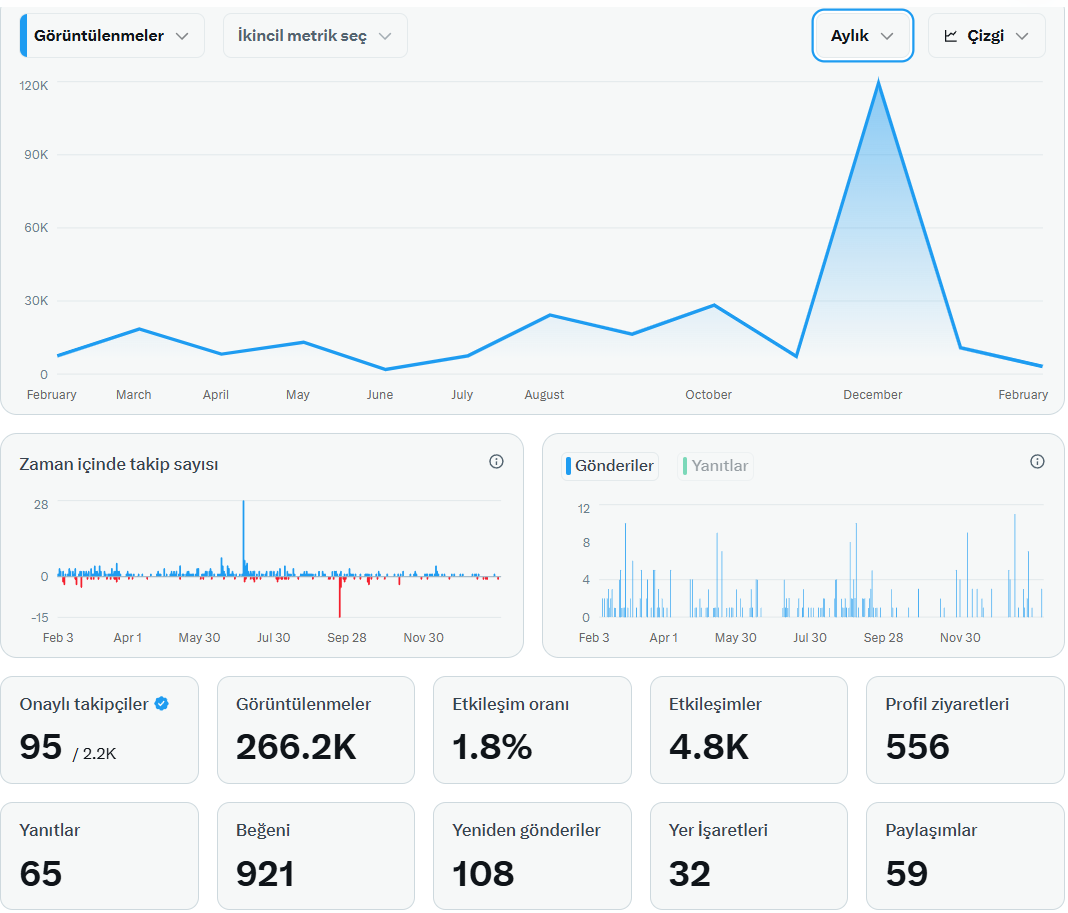Click the verified badge next to Onaylı takipçiler

[161, 704]
